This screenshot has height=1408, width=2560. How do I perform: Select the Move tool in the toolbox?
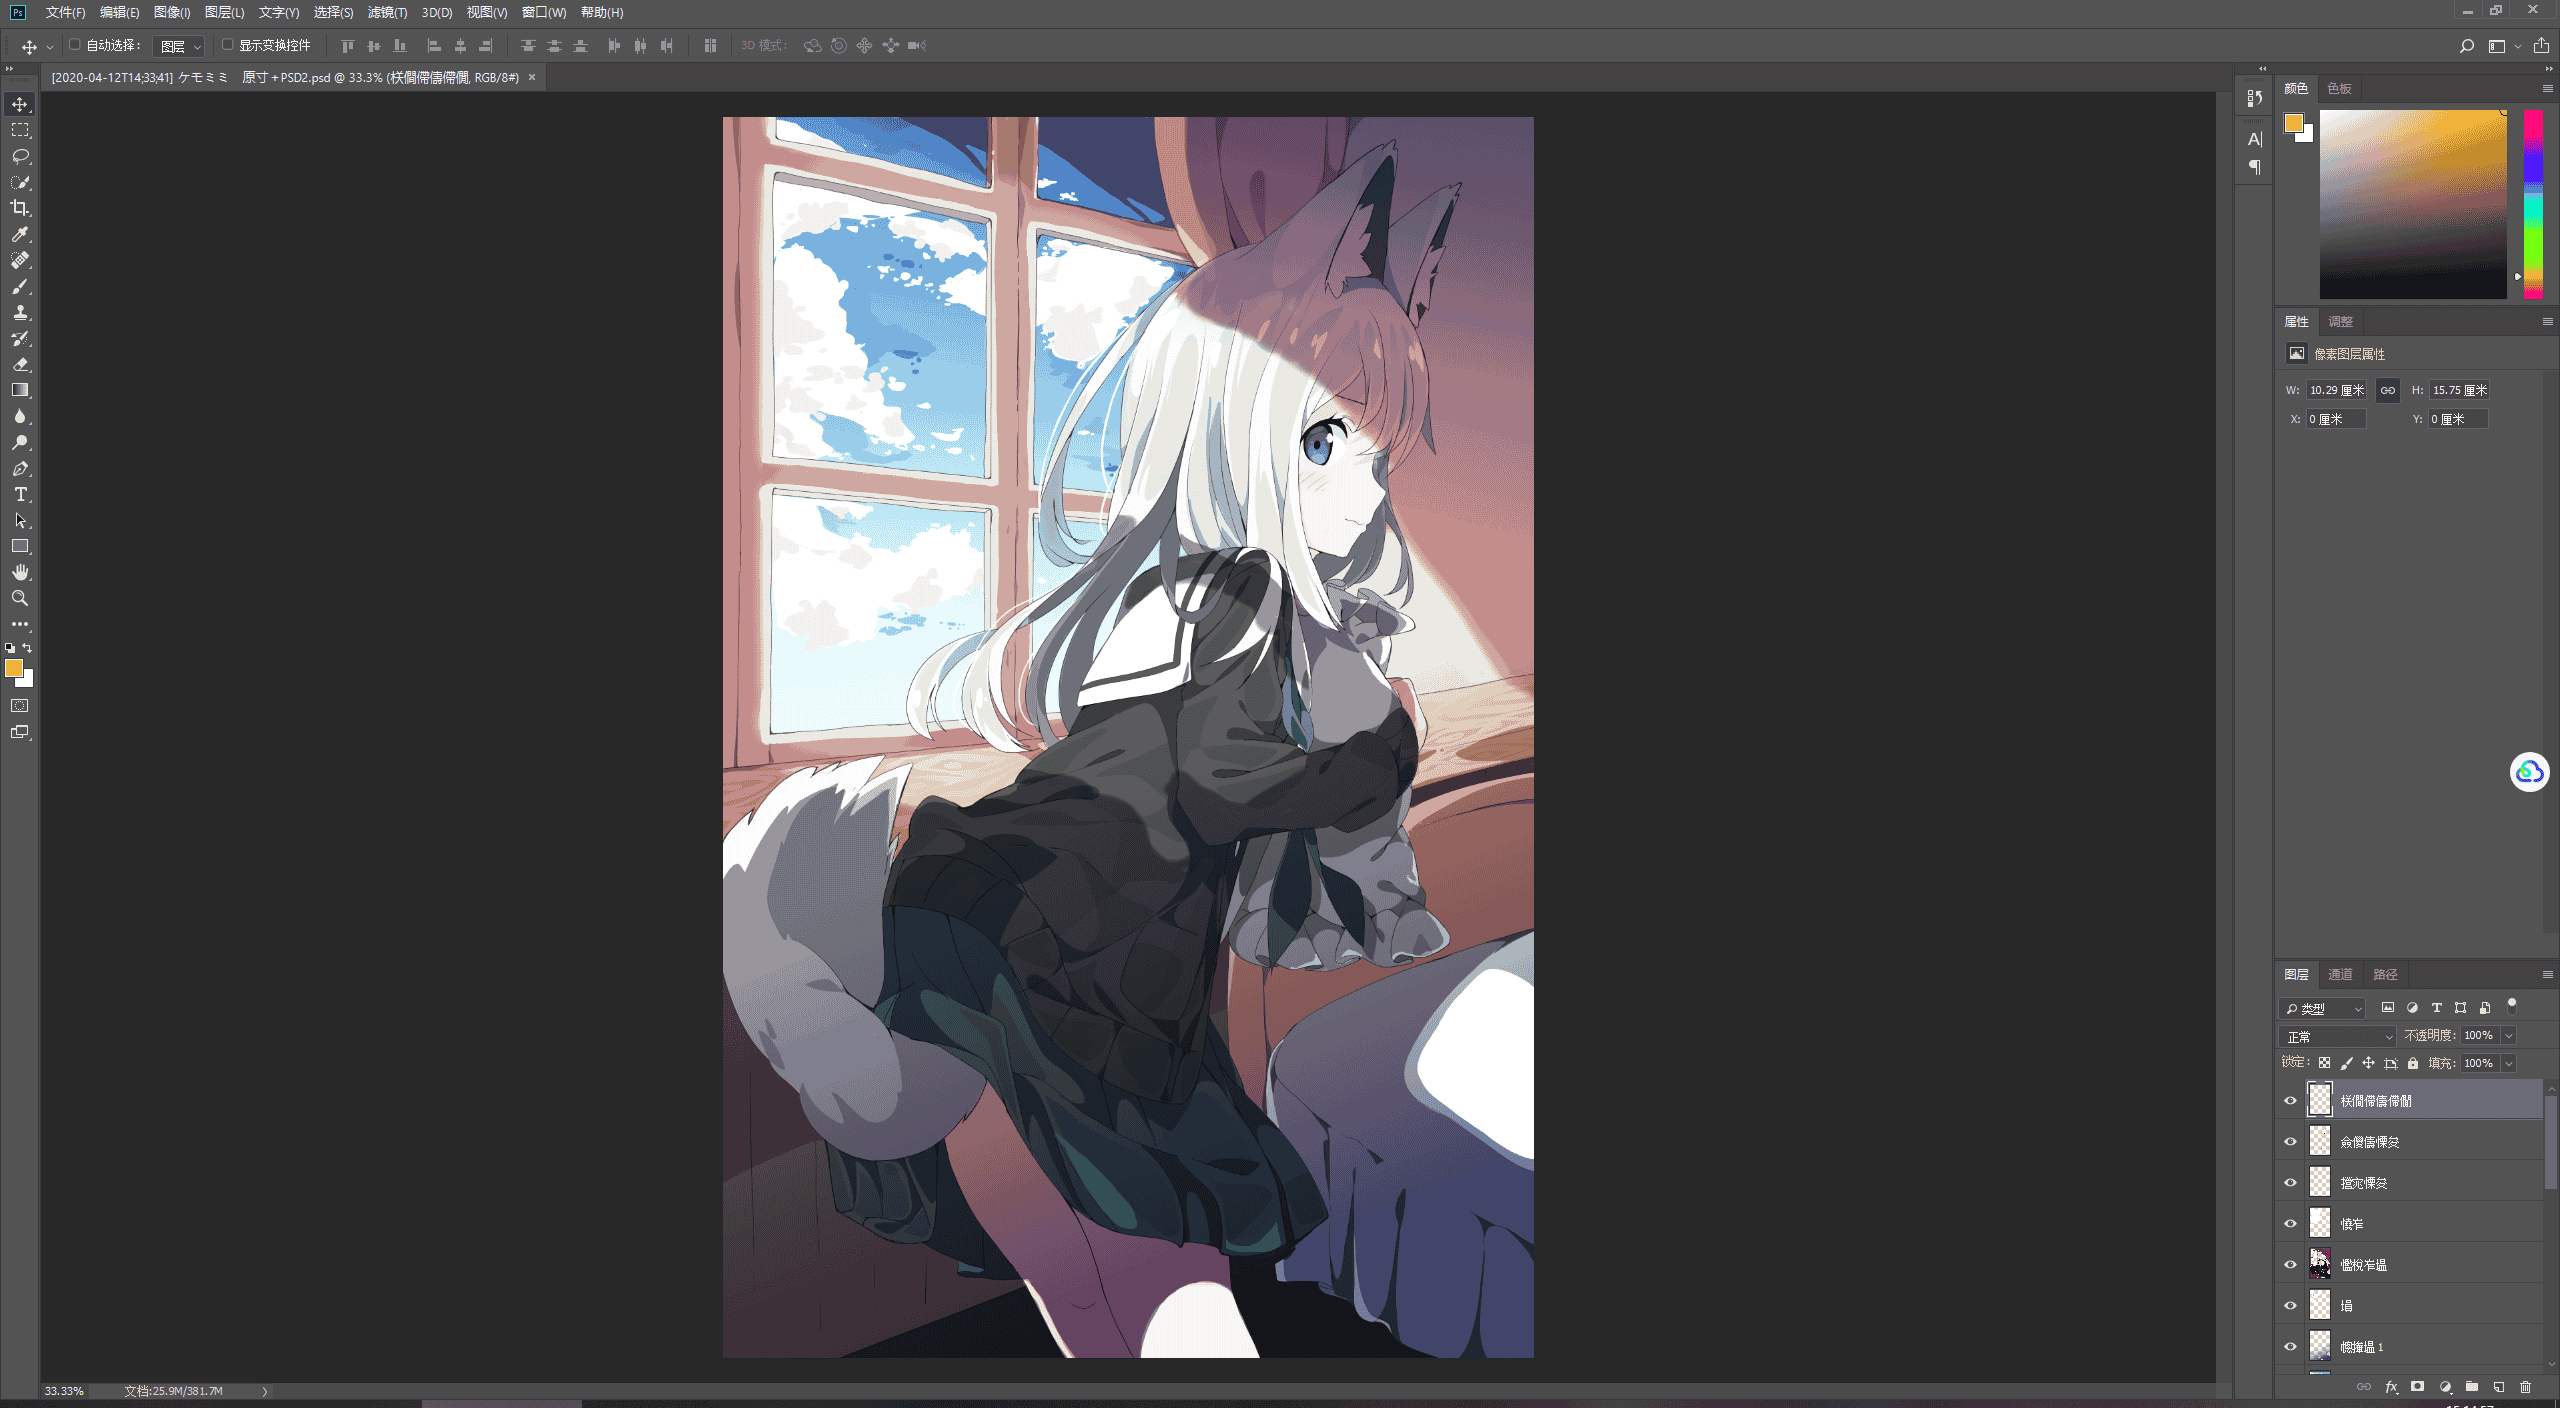[x=20, y=104]
